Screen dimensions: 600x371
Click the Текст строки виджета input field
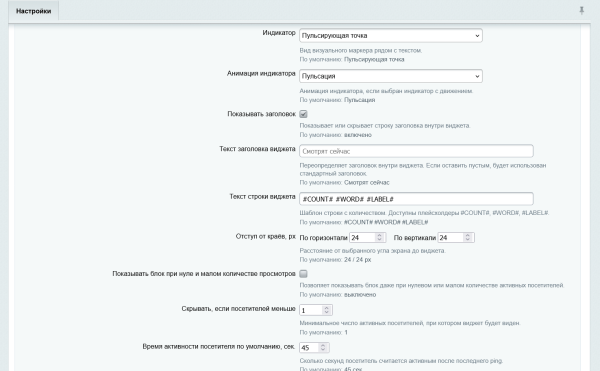[x=416, y=199]
